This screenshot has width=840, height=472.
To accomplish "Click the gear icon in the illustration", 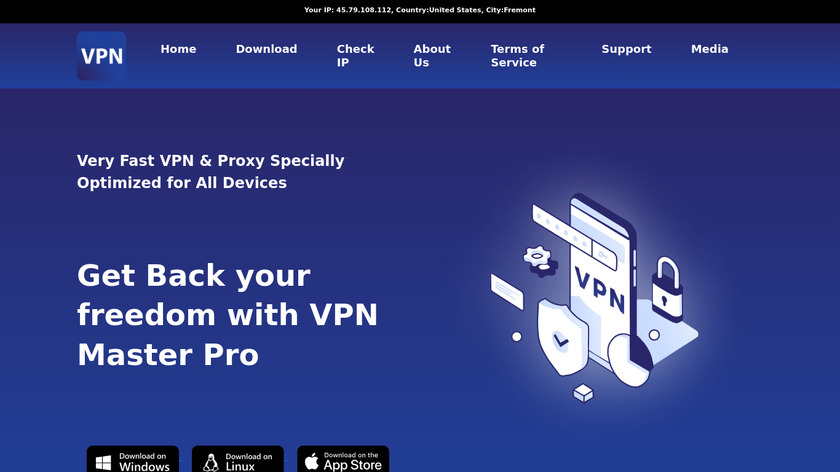I will pos(539,260).
